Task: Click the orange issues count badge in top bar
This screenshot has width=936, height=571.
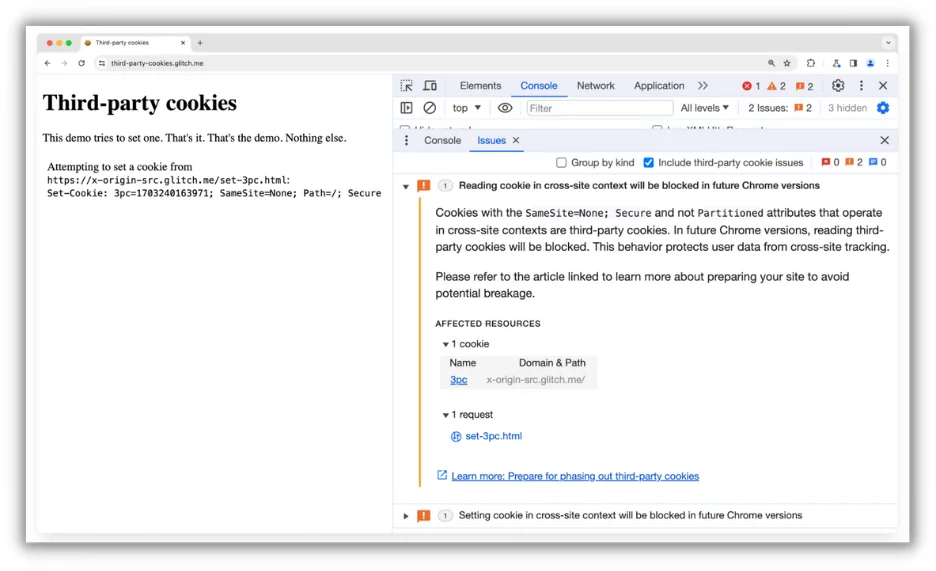Action: pos(805,86)
